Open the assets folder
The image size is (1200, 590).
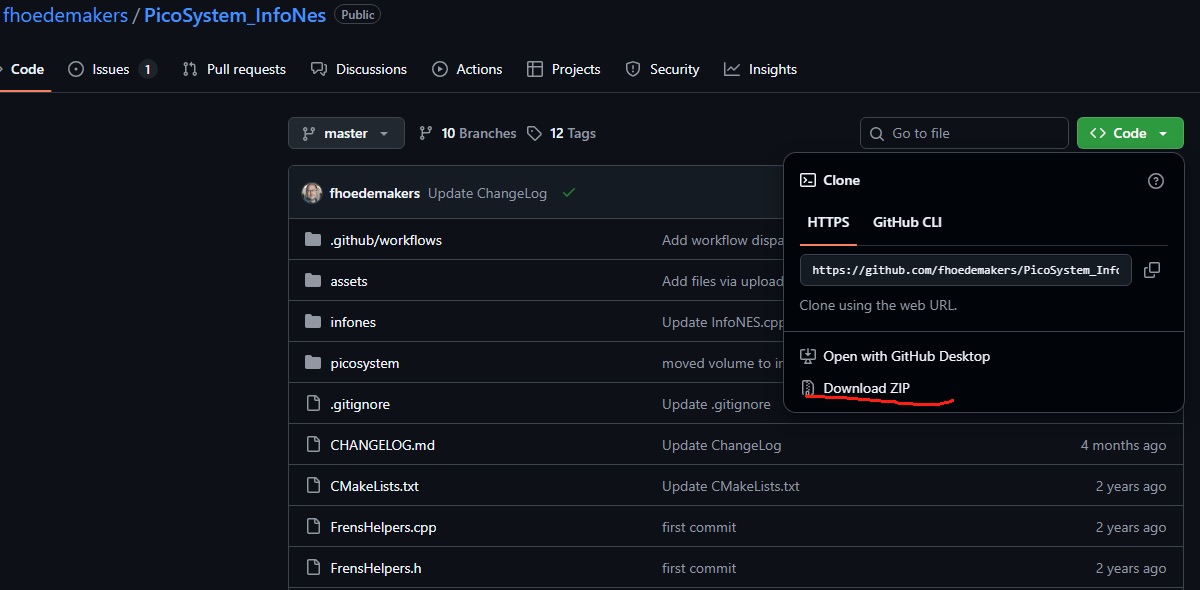pos(349,281)
